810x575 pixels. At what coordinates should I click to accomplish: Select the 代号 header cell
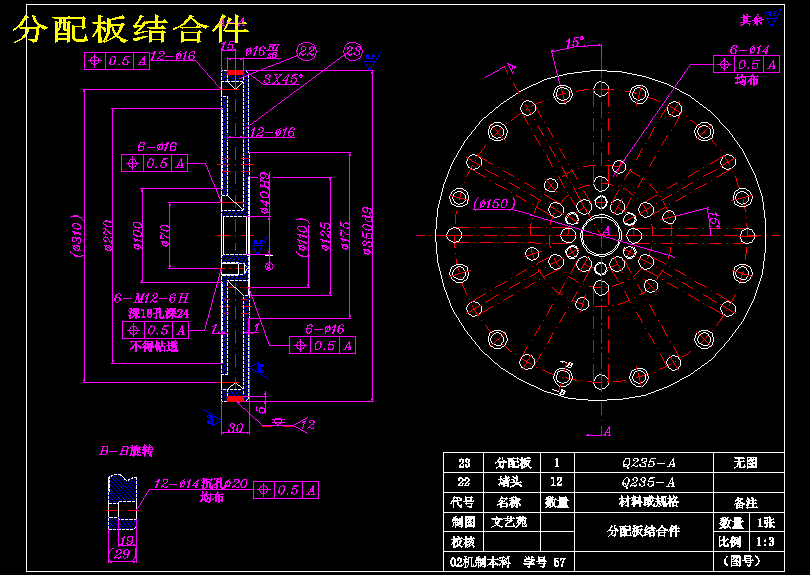(463, 502)
